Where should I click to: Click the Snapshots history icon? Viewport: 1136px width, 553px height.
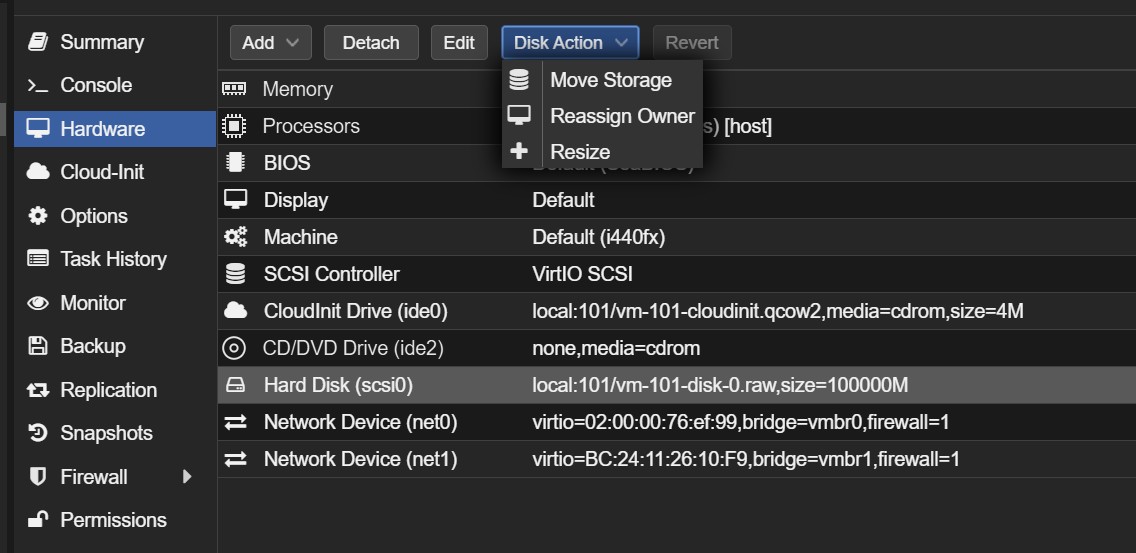pyautogui.click(x=38, y=433)
